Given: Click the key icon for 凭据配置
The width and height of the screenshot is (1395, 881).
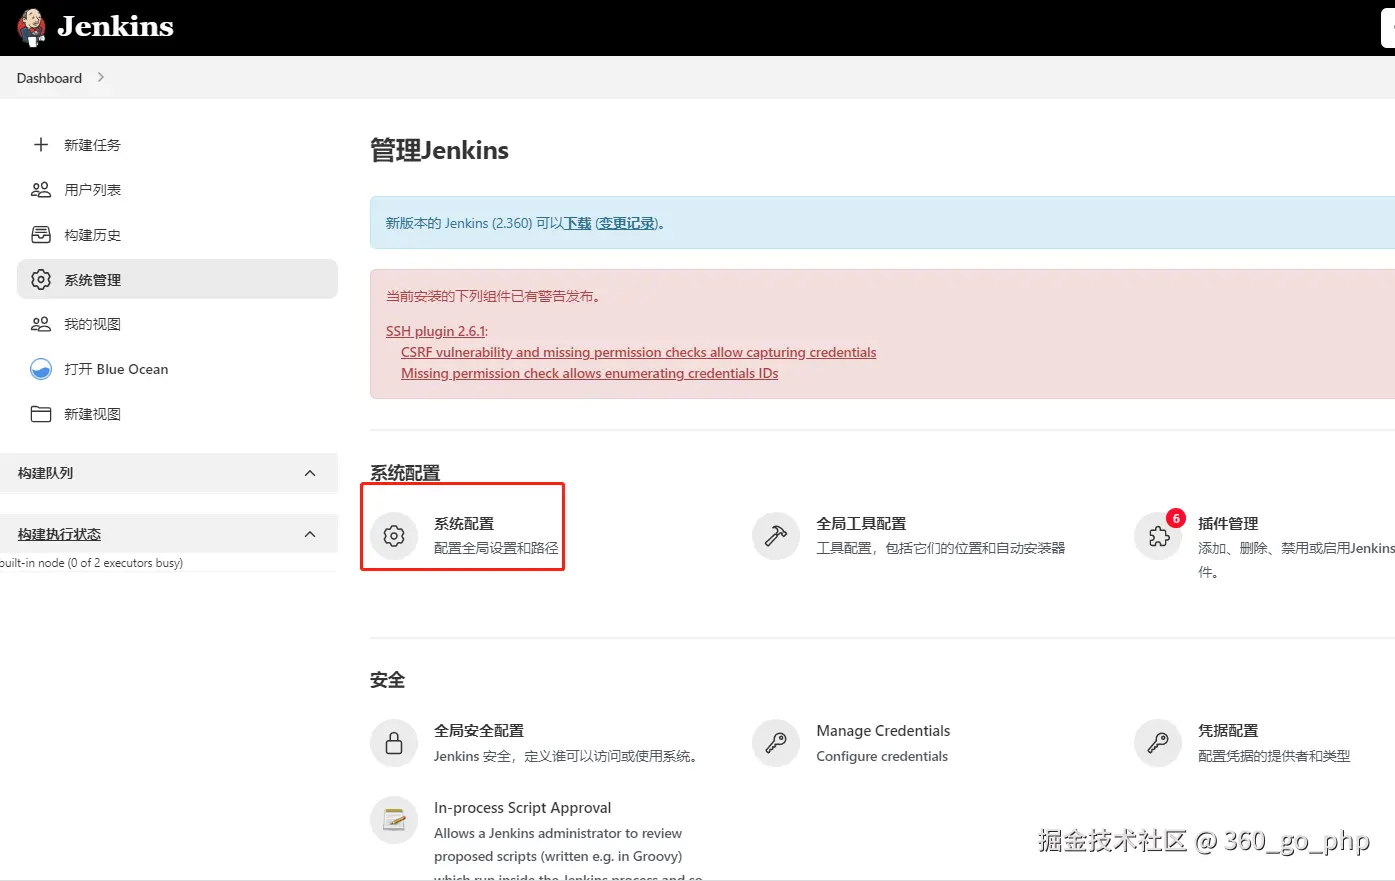Looking at the screenshot, I should pos(1158,743).
